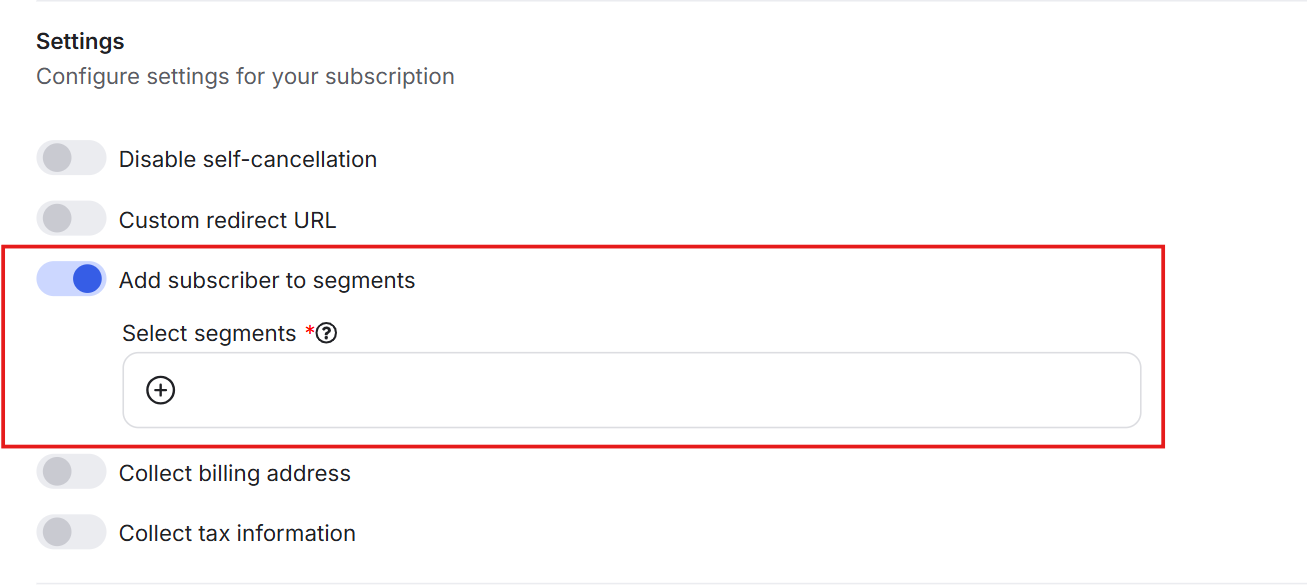Focus the empty segments input area
The height and width of the screenshot is (586, 1307).
click(x=700, y=390)
